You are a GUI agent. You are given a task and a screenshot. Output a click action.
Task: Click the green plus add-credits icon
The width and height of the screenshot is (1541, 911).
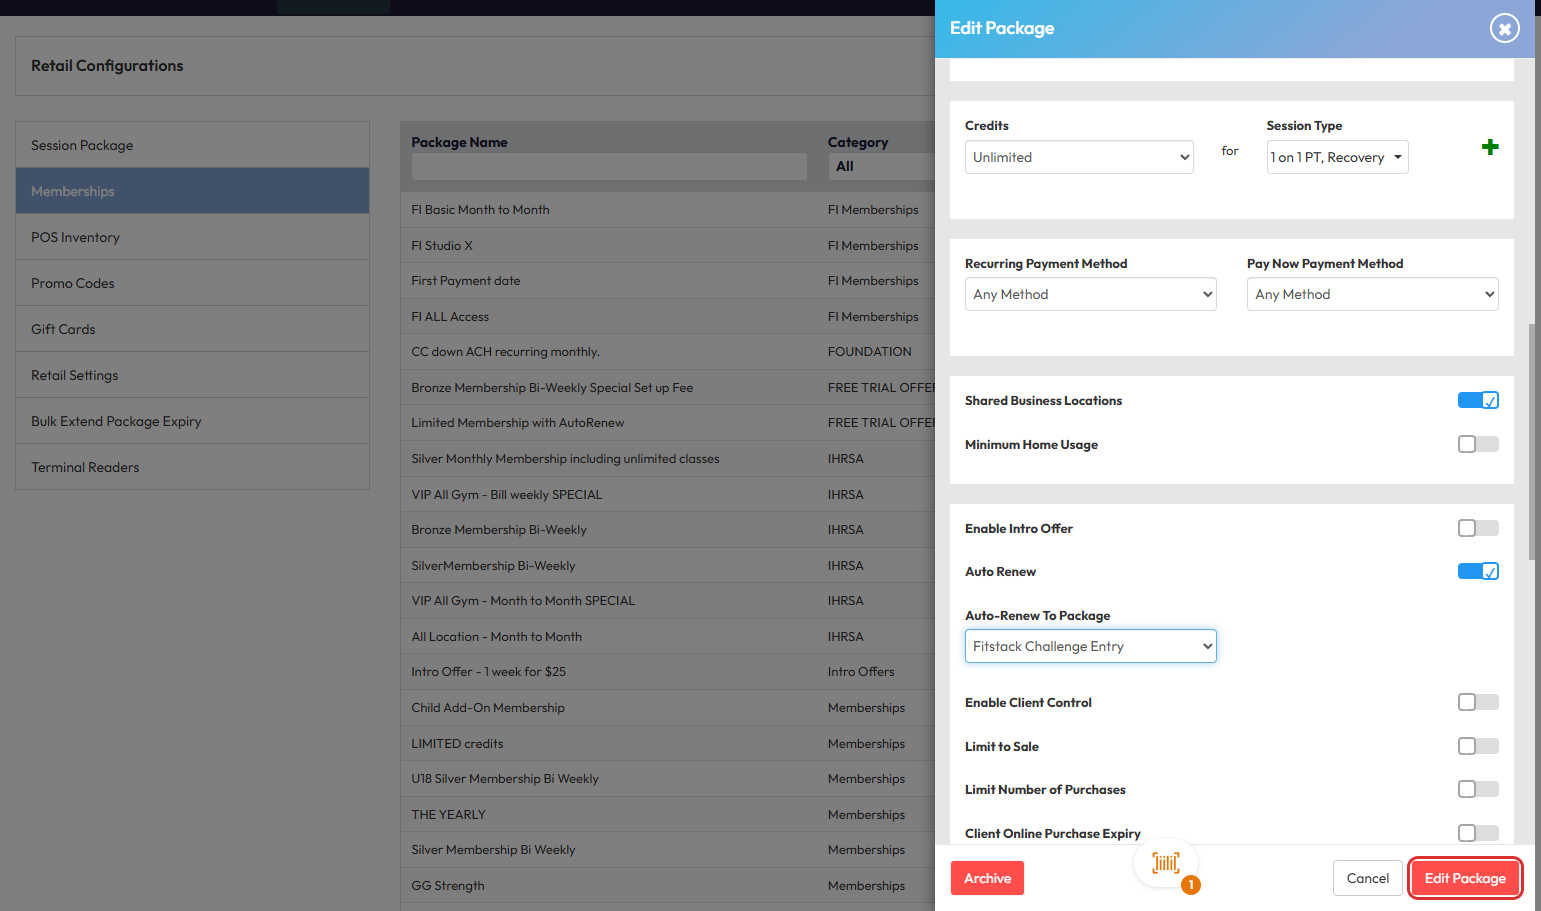1489,147
